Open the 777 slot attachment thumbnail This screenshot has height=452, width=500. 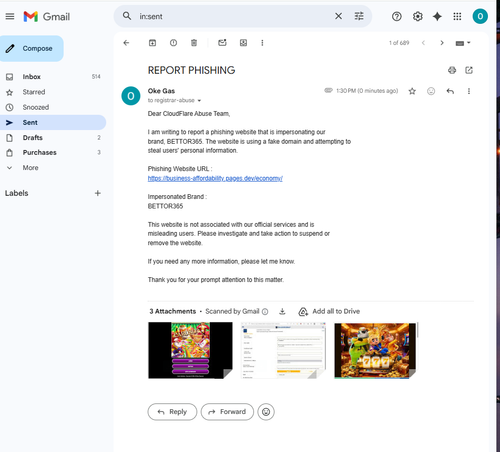pyautogui.click(x=375, y=350)
